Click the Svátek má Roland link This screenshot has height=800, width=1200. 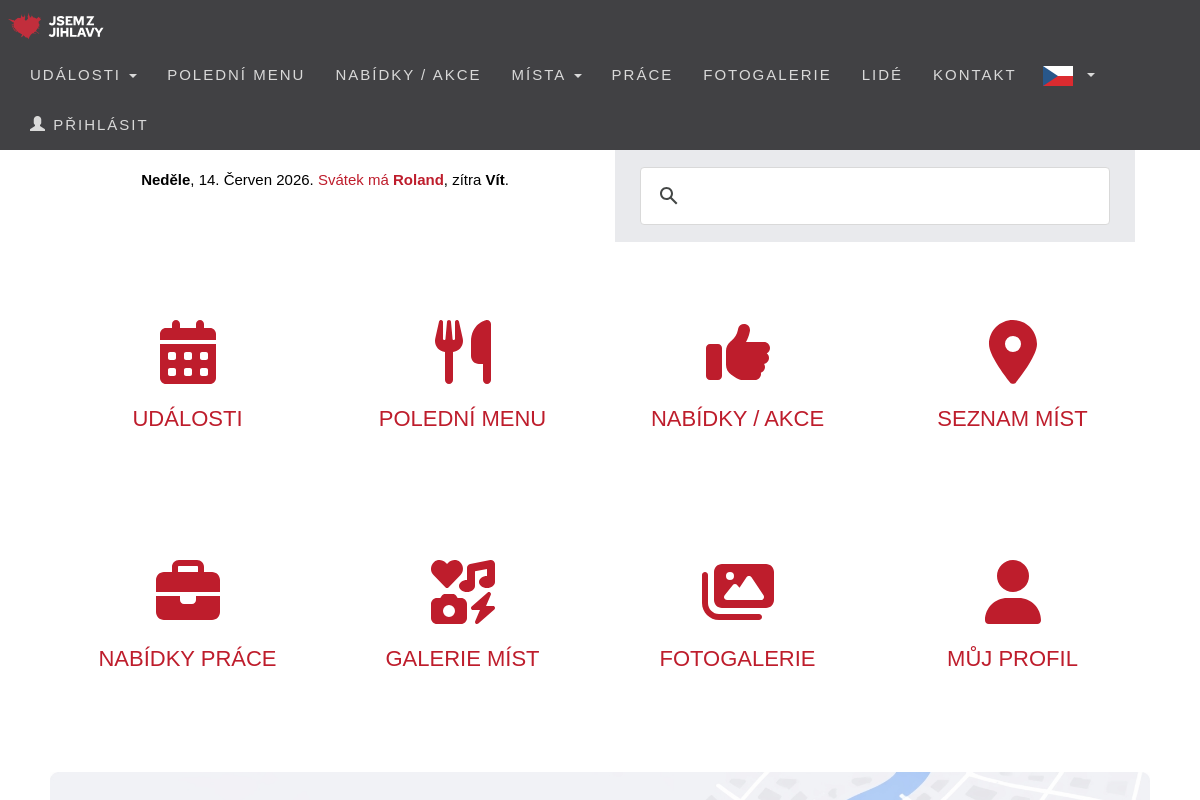(381, 180)
